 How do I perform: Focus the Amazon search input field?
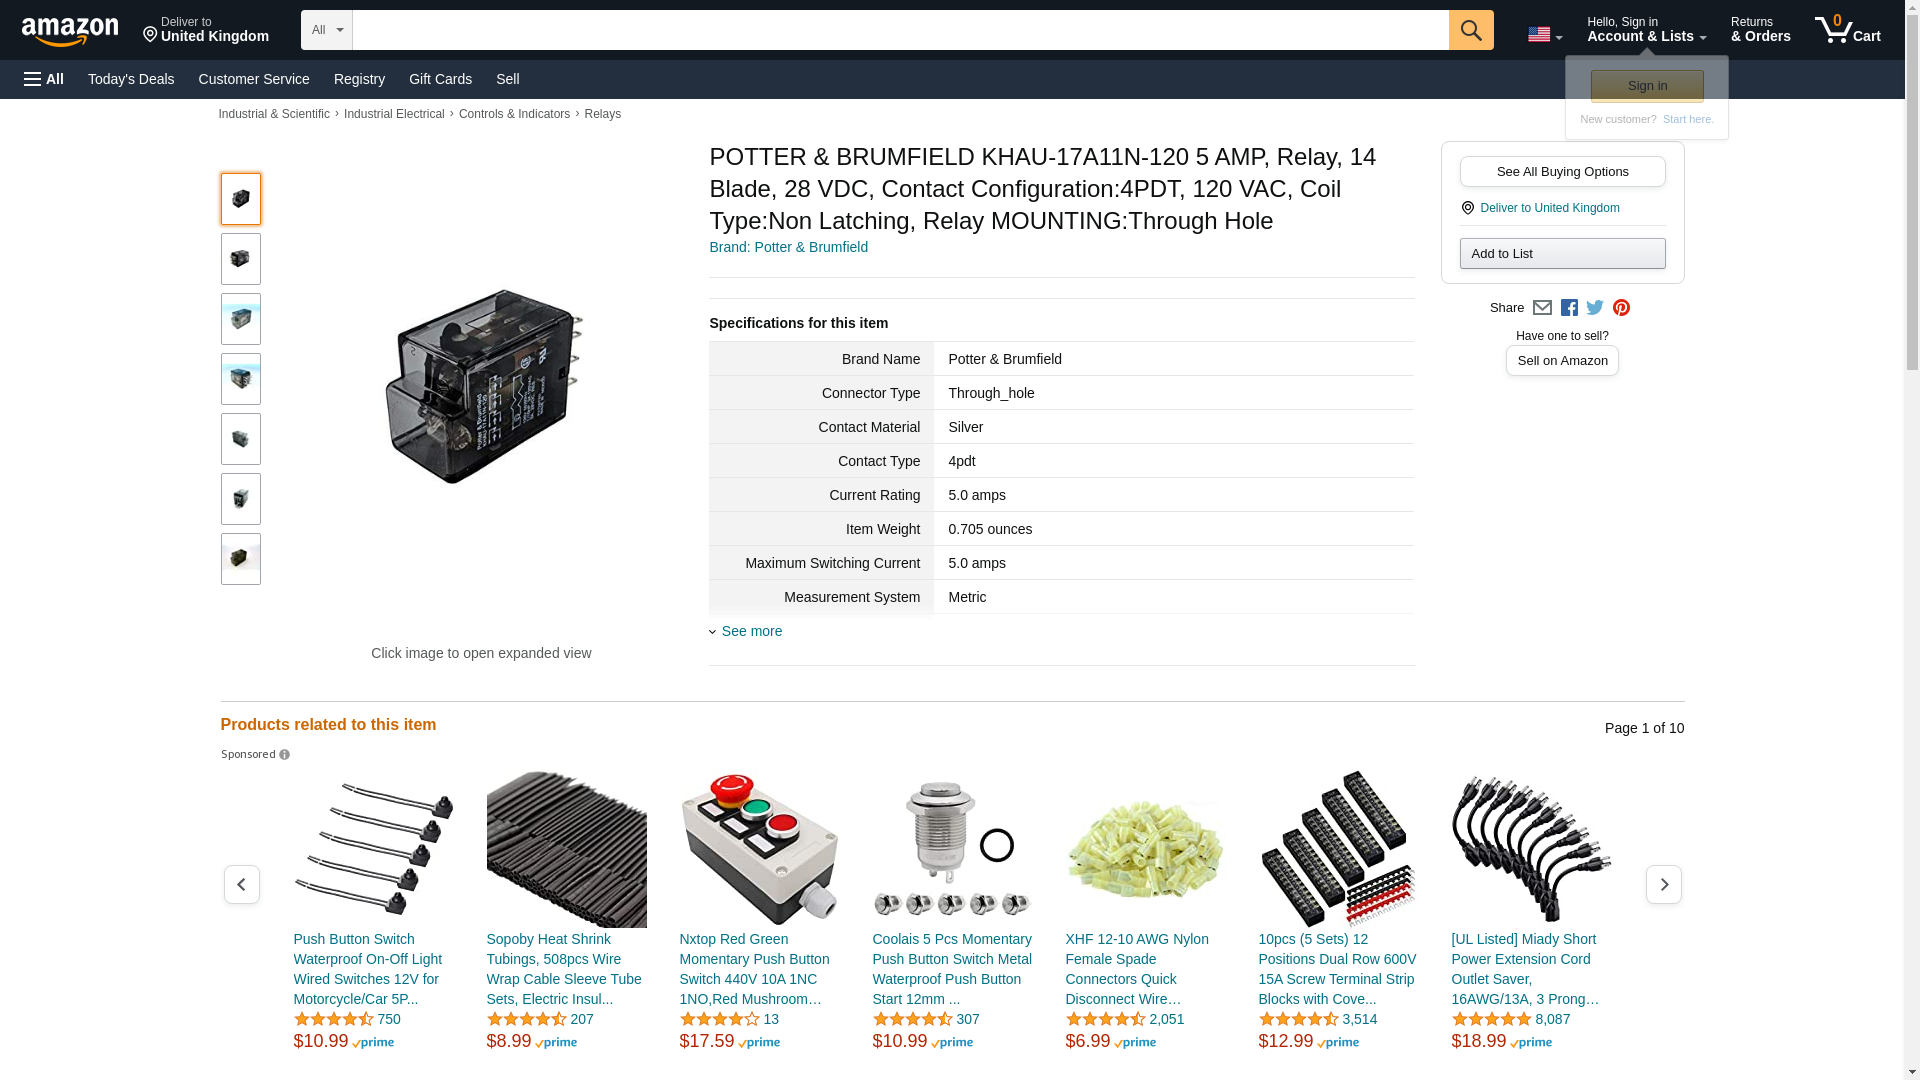coord(900,30)
